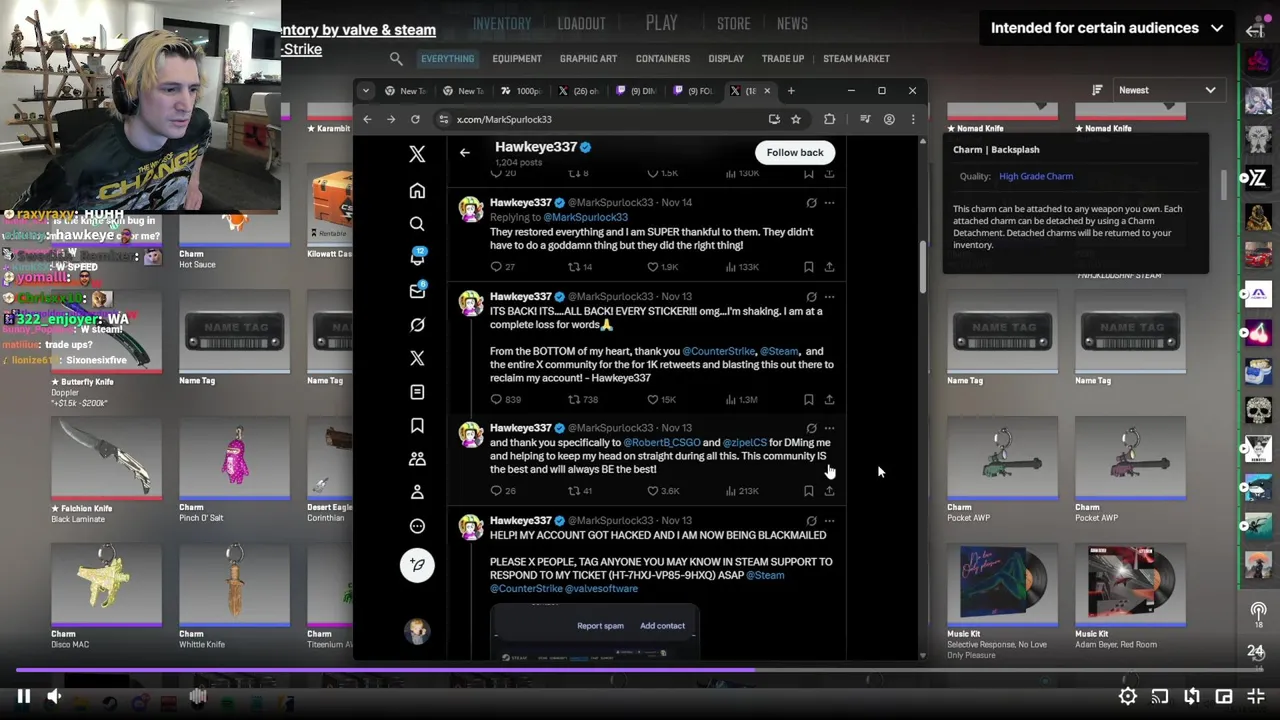This screenshot has height=720, width=1280.
Task: Bookmark the 'They restored everything' tweet
Action: (808, 267)
